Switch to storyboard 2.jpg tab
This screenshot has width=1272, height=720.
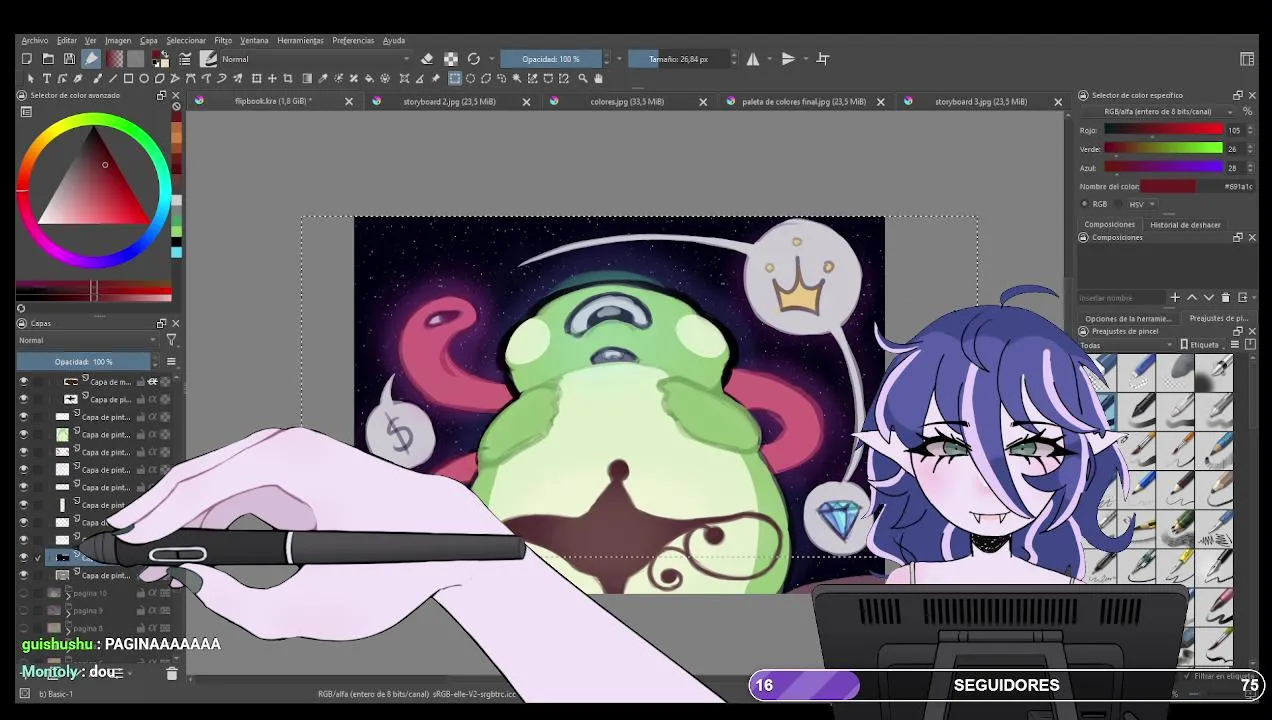click(x=449, y=101)
